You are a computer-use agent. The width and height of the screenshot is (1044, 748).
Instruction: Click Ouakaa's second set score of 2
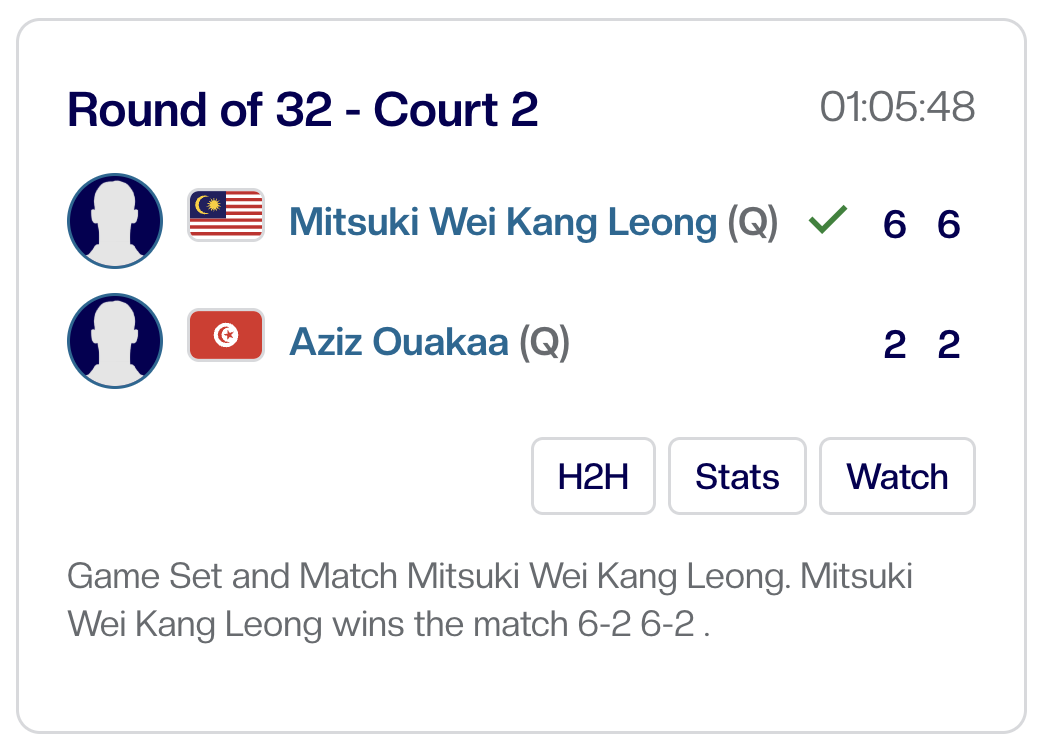point(948,345)
